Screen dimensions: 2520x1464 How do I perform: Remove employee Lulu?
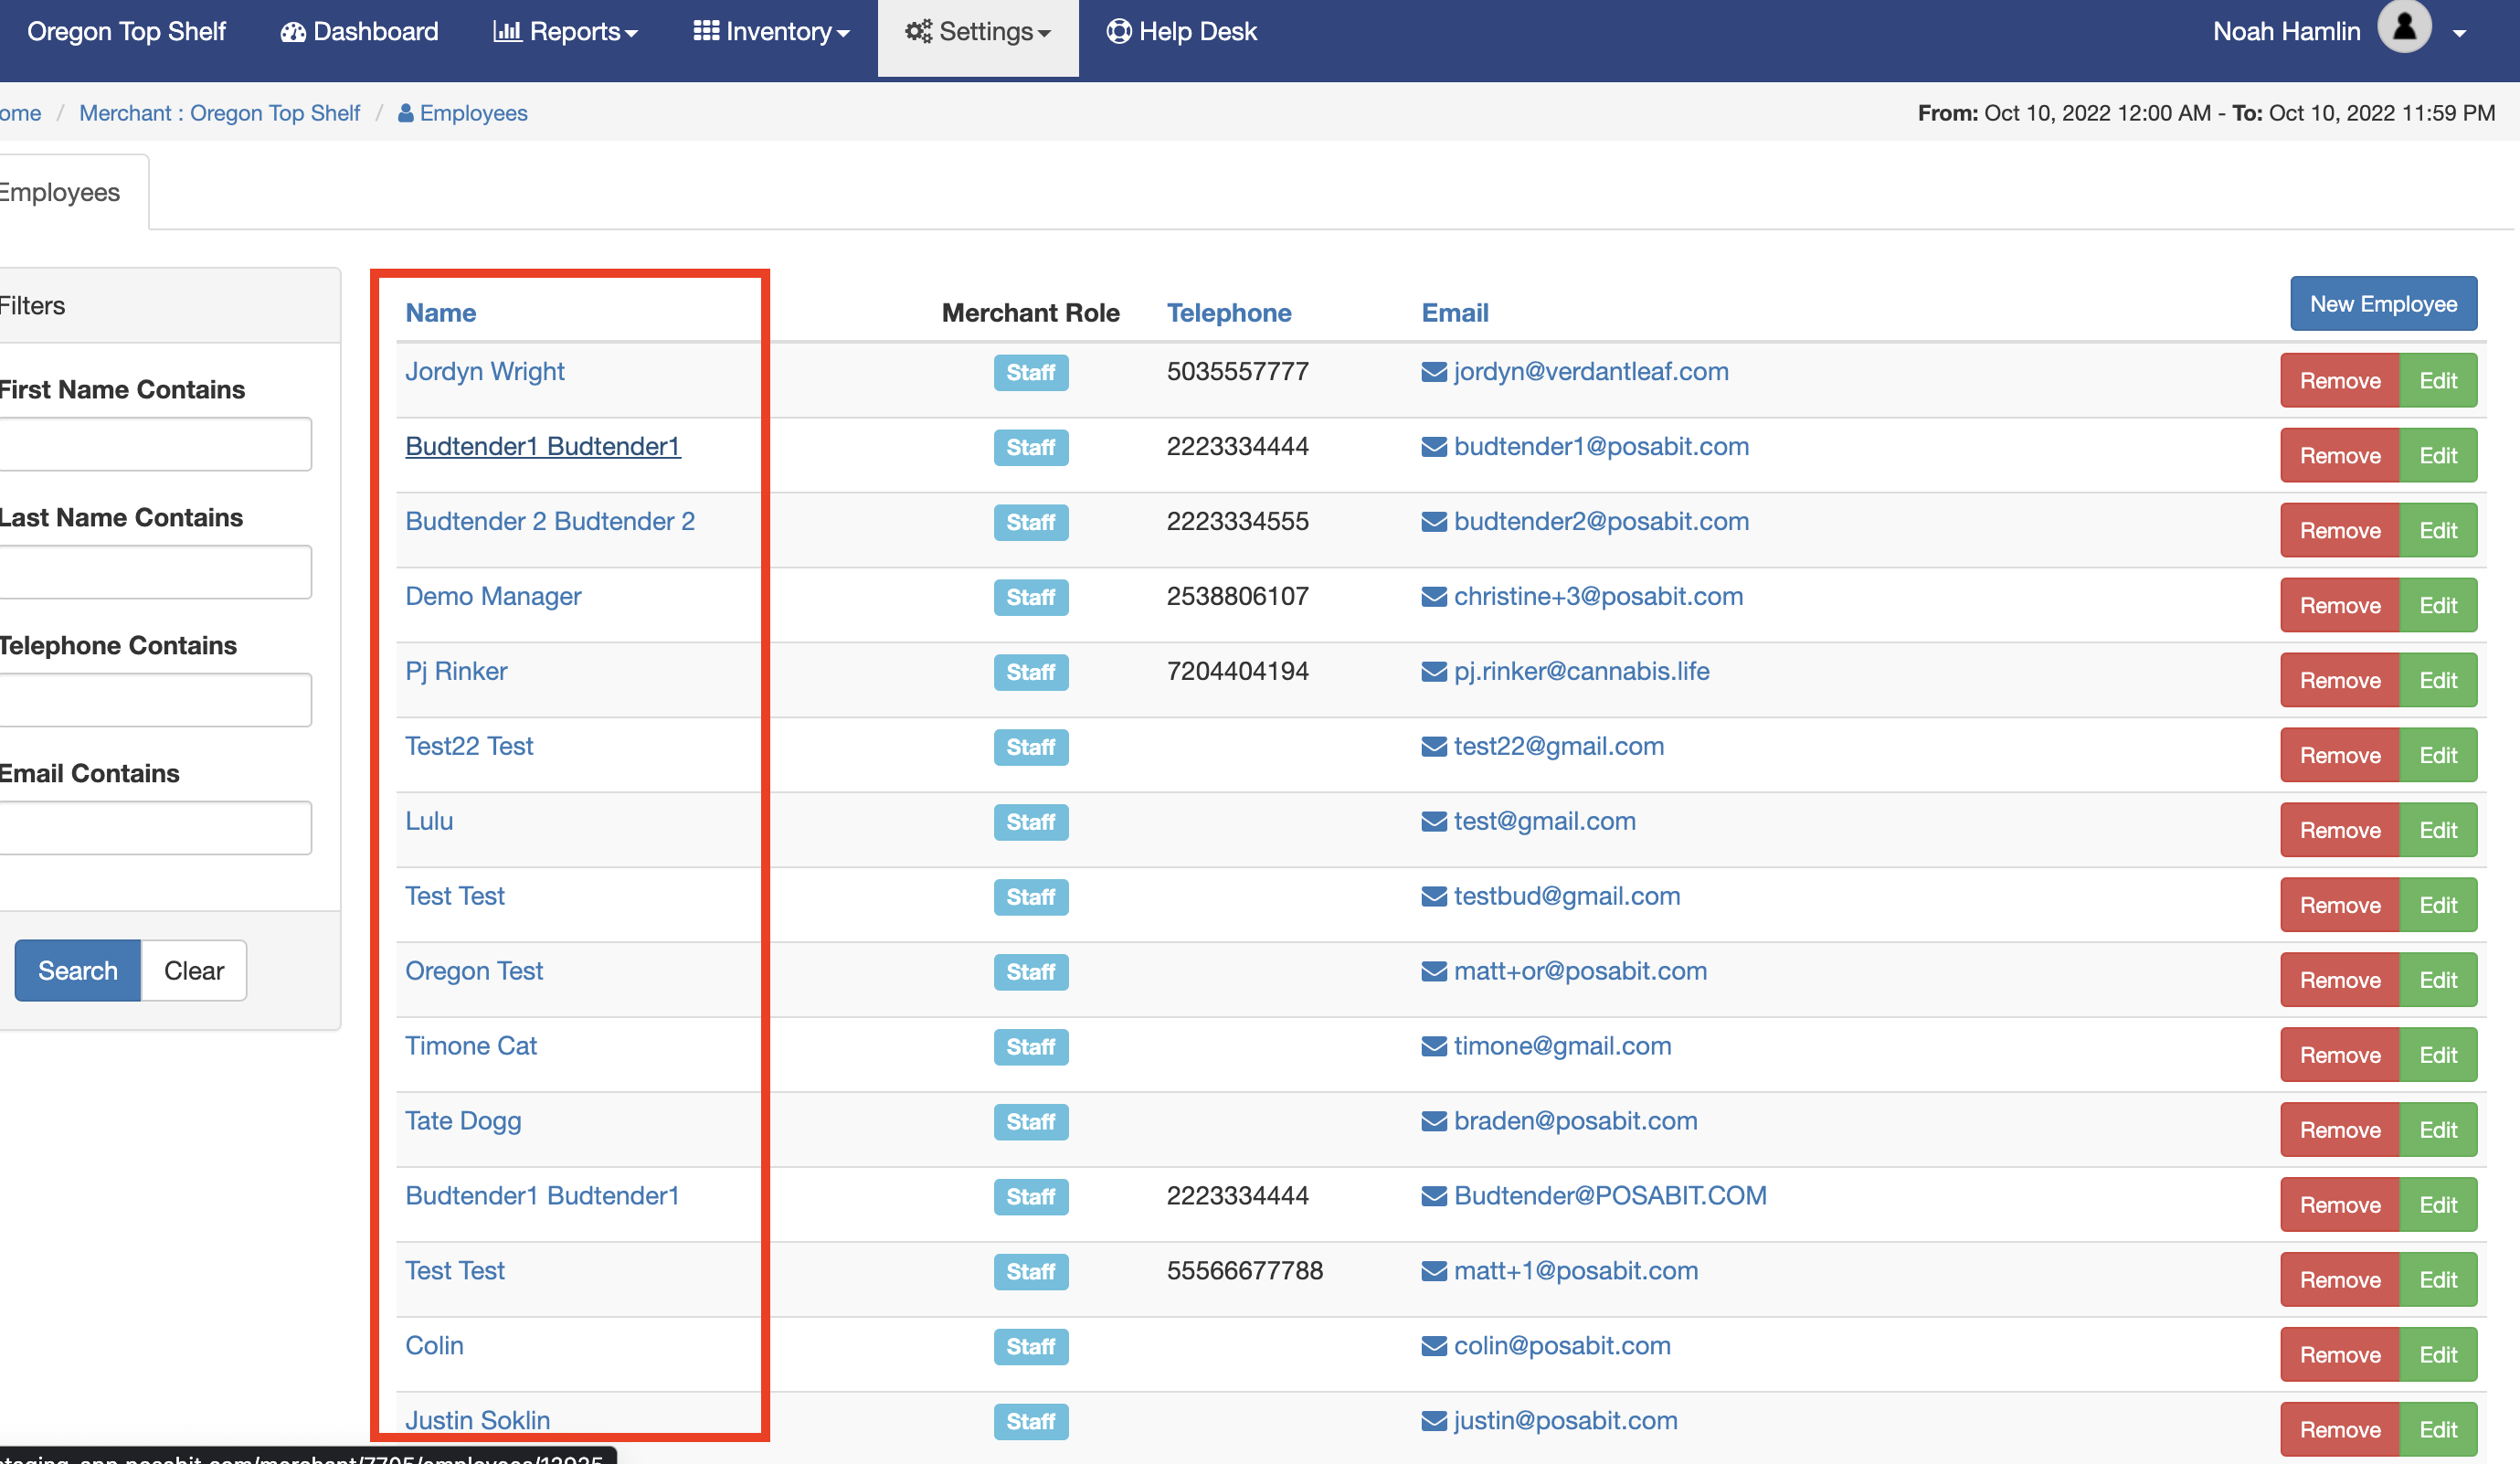coord(2339,830)
